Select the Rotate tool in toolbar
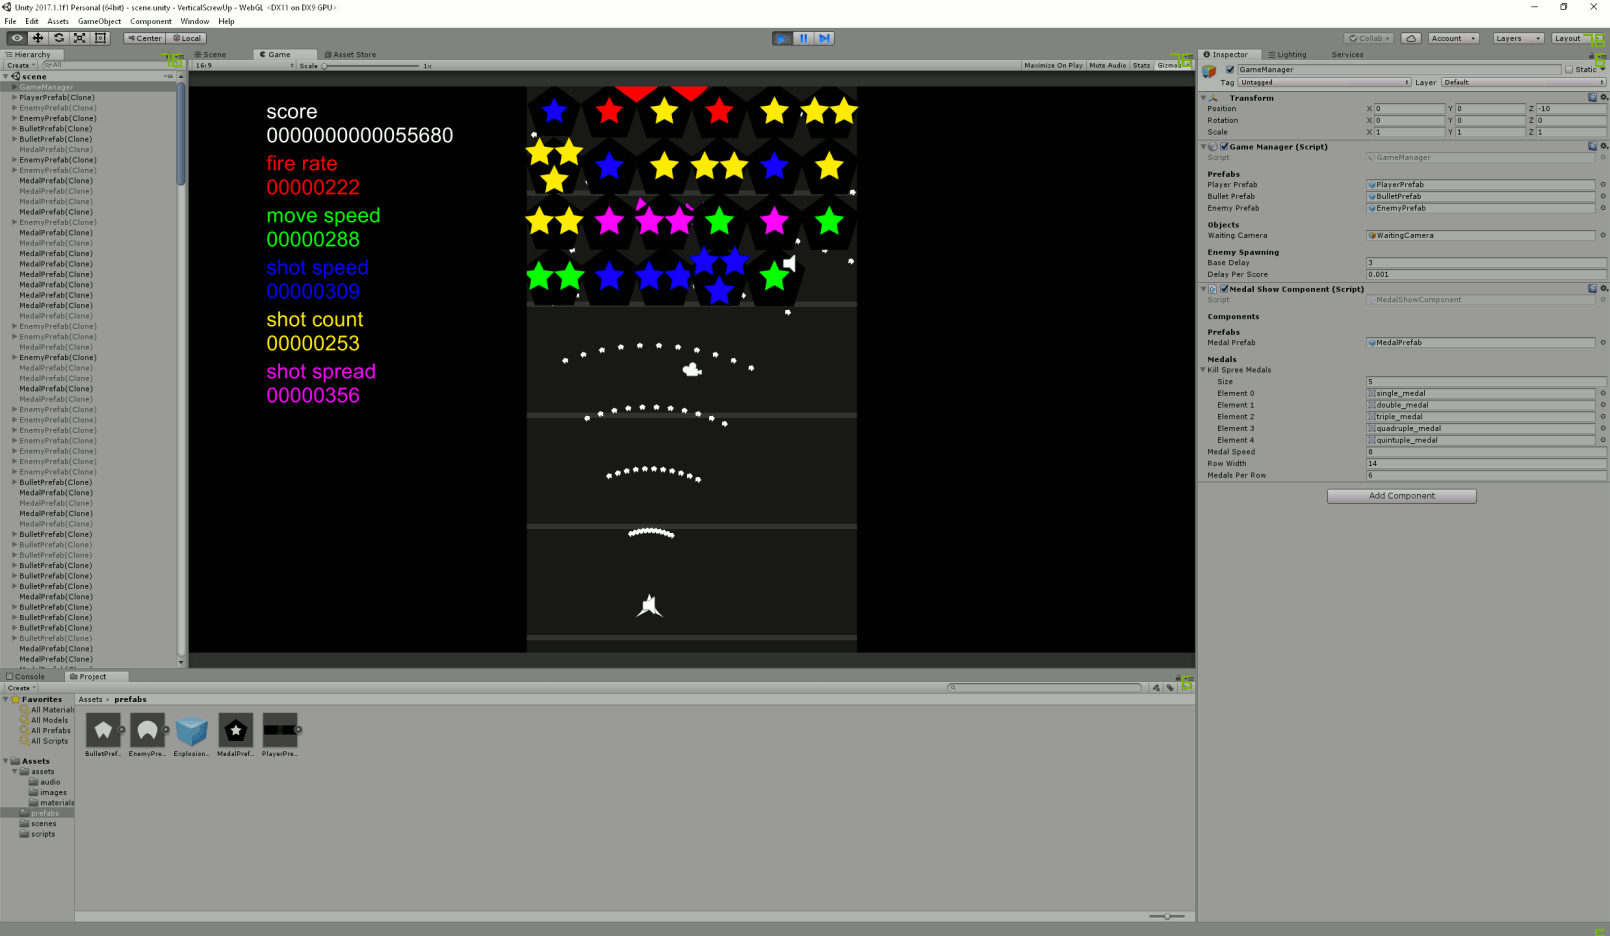The image size is (1610, 936). click(x=59, y=38)
